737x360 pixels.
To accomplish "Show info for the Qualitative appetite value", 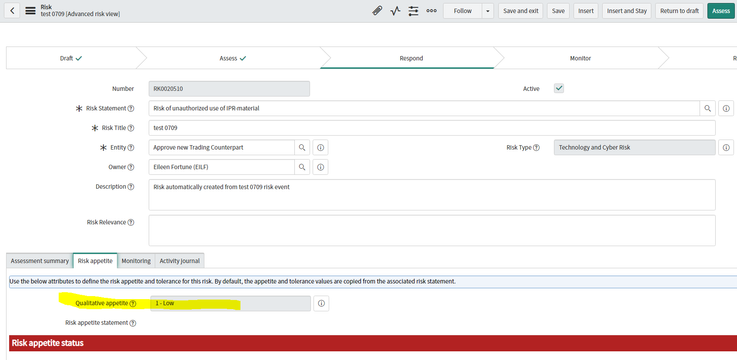I will tap(321, 304).
